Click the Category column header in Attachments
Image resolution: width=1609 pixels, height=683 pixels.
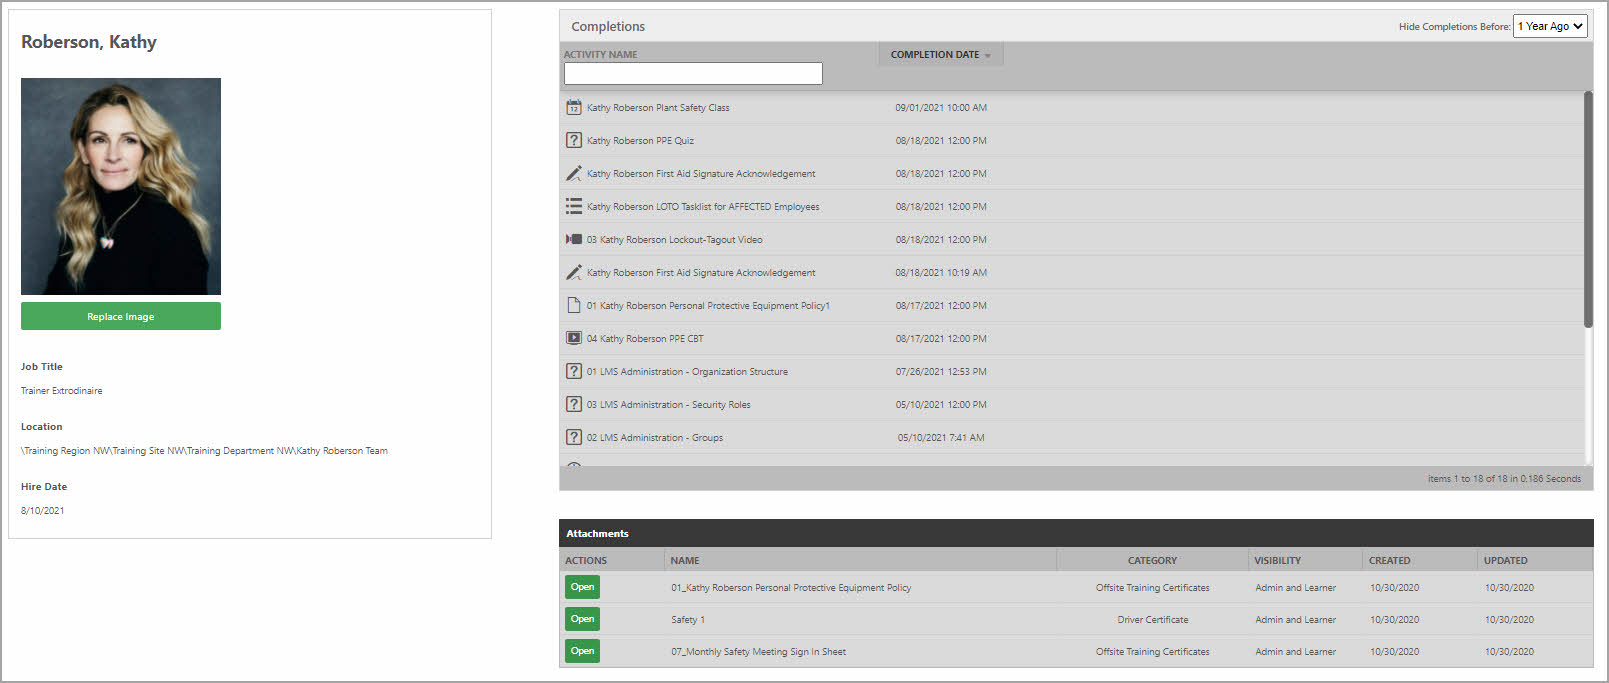pos(1152,560)
